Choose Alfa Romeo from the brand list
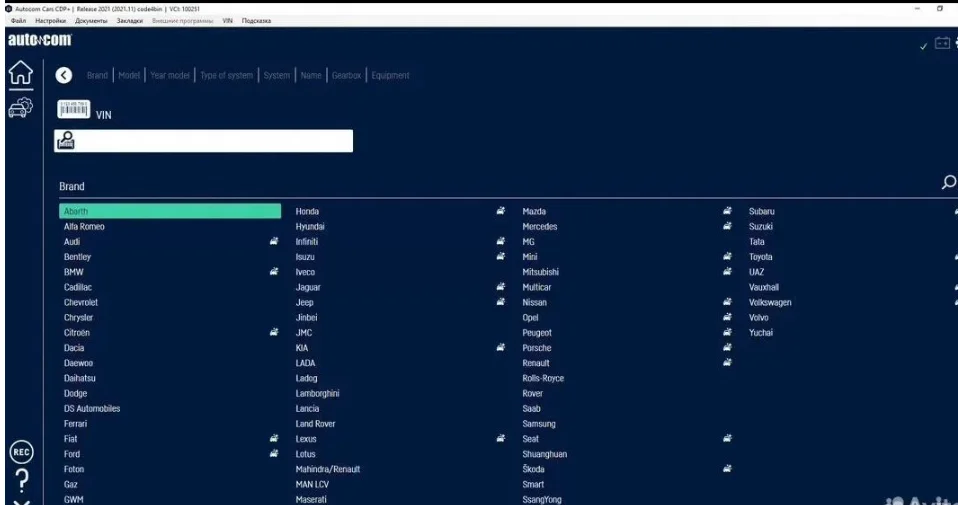Screen dimensions: 958x505 (x=84, y=227)
